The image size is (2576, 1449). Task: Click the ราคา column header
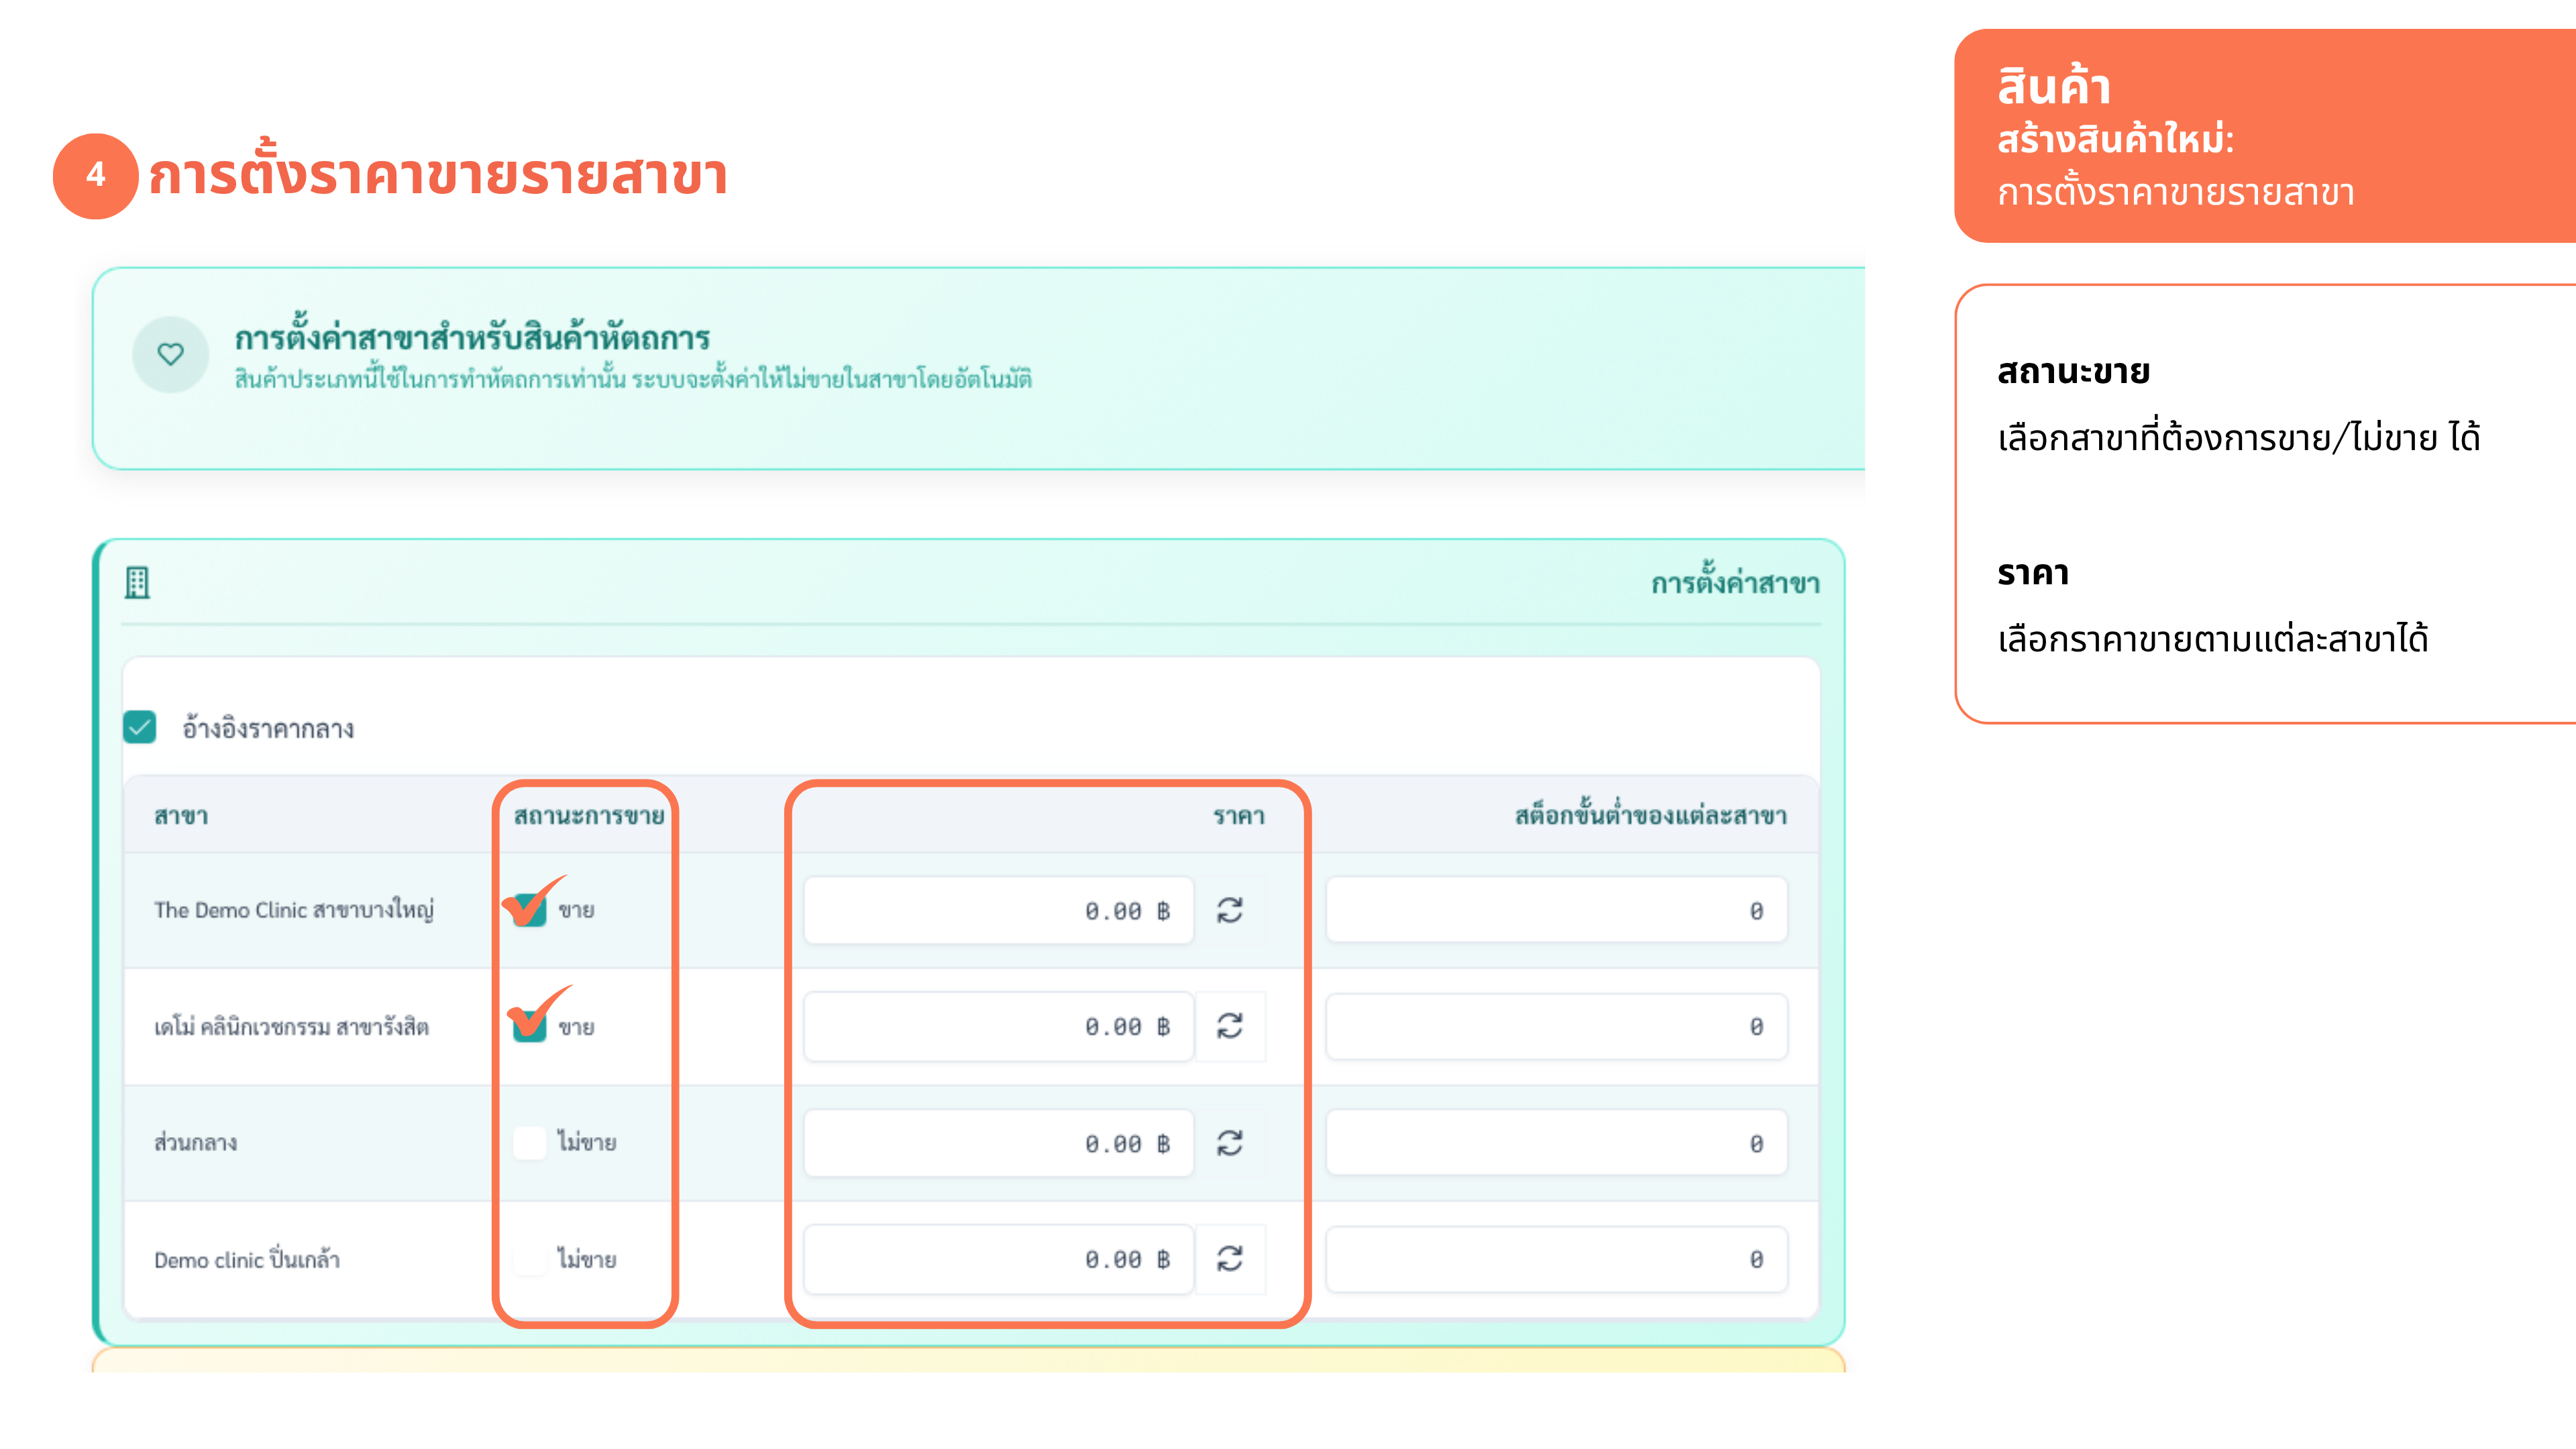1239,816
